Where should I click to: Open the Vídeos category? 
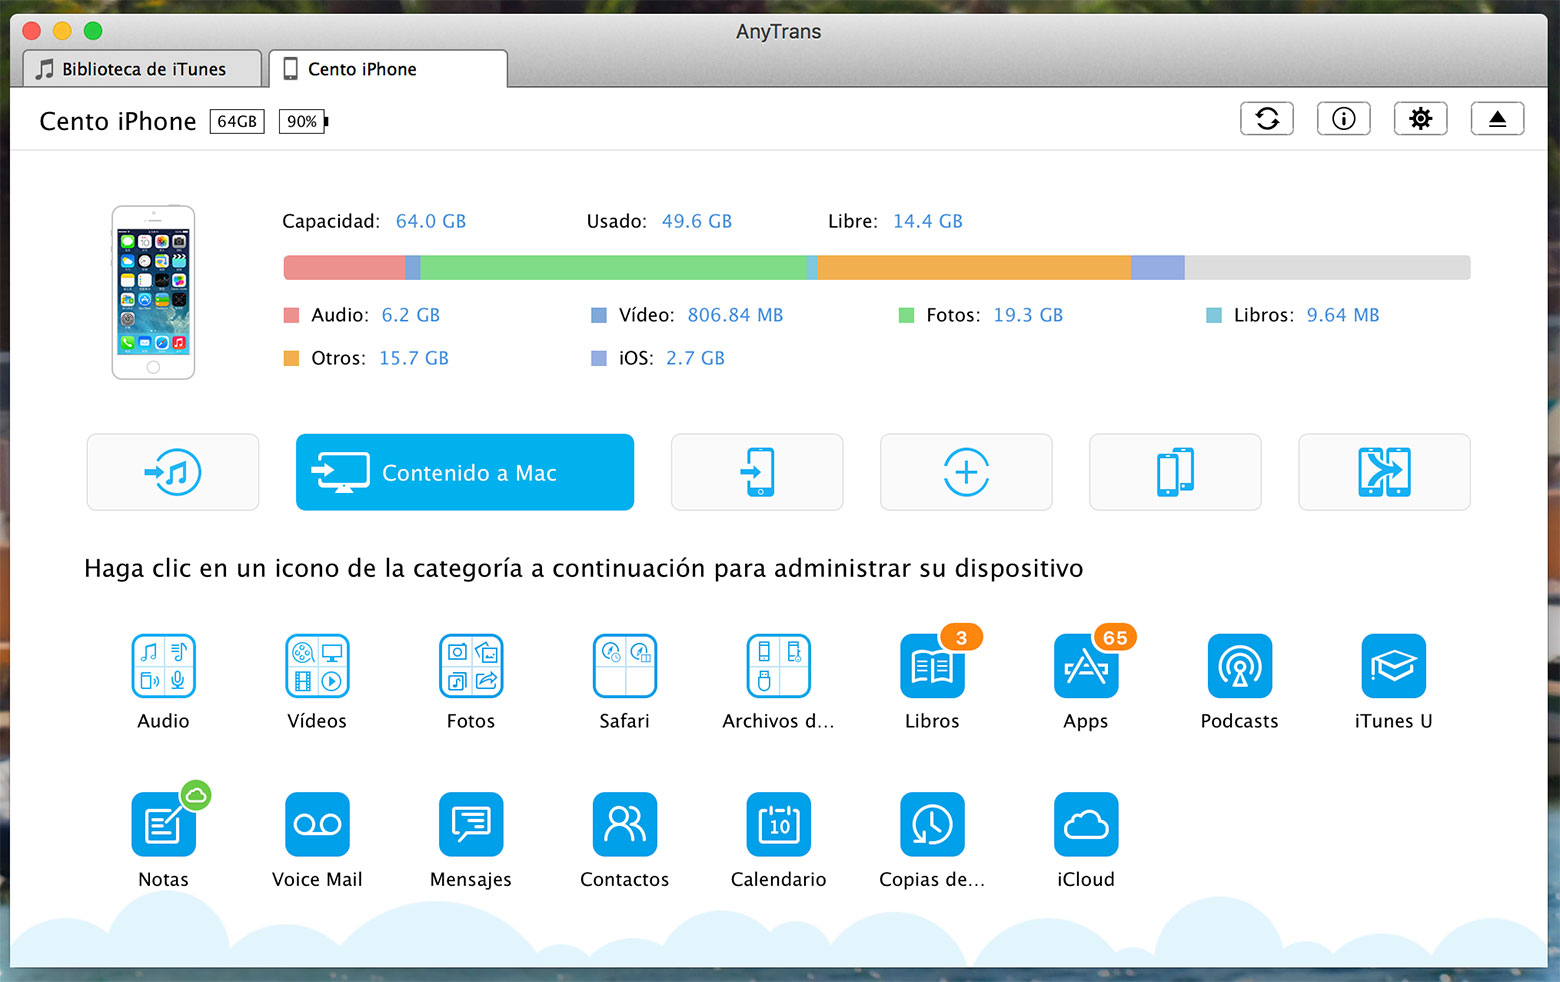point(317,666)
